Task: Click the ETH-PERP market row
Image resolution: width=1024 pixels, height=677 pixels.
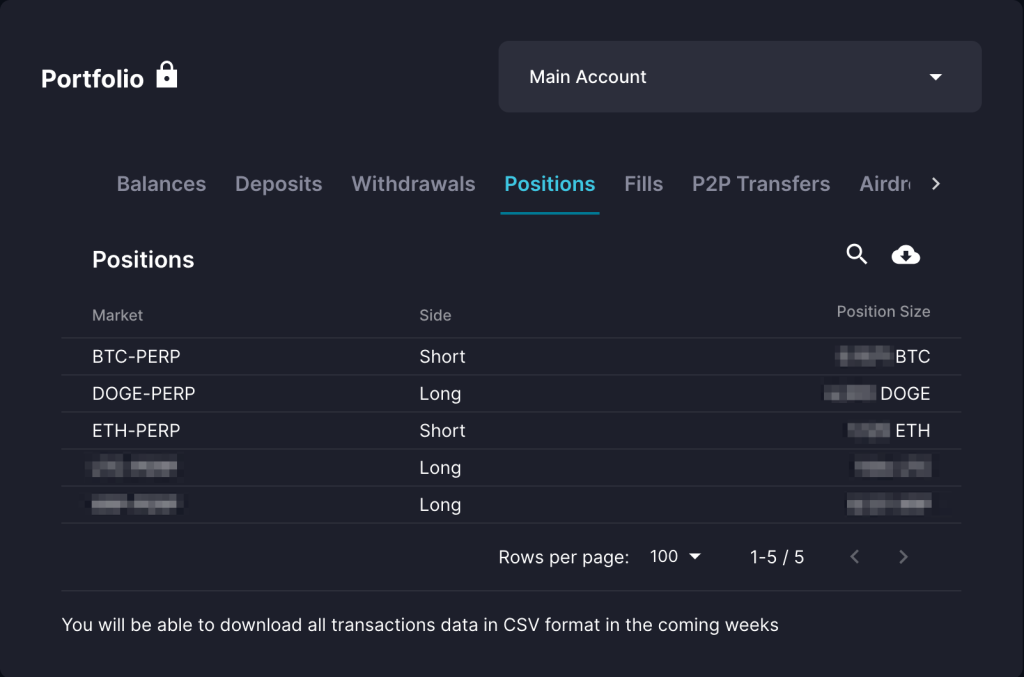Action: tap(136, 431)
